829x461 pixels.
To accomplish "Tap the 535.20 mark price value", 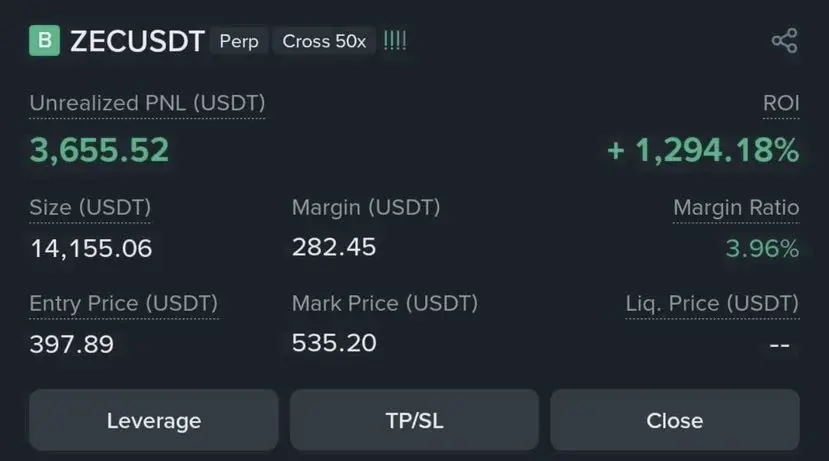I will coord(334,343).
